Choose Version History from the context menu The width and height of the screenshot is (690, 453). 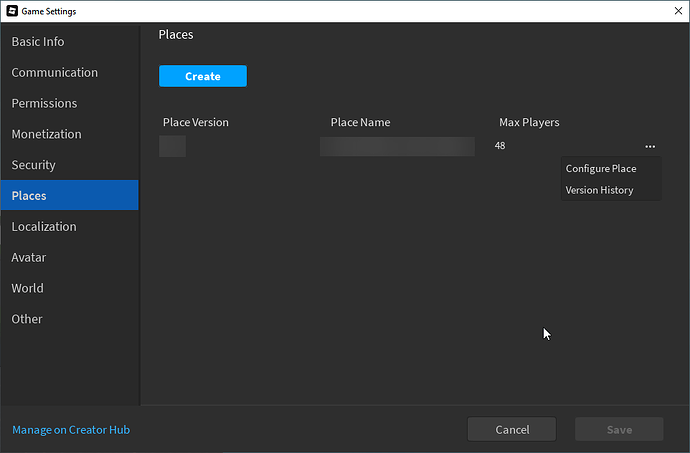[599, 190]
